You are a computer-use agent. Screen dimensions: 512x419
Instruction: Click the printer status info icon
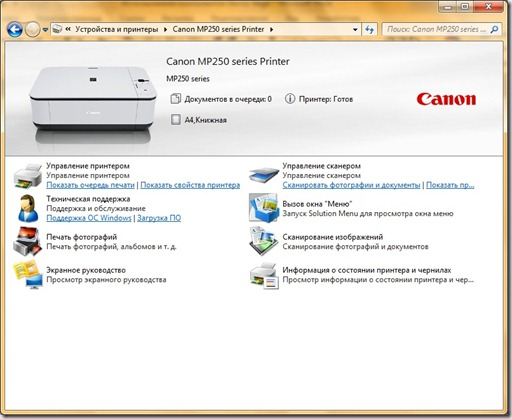tap(290, 99)
